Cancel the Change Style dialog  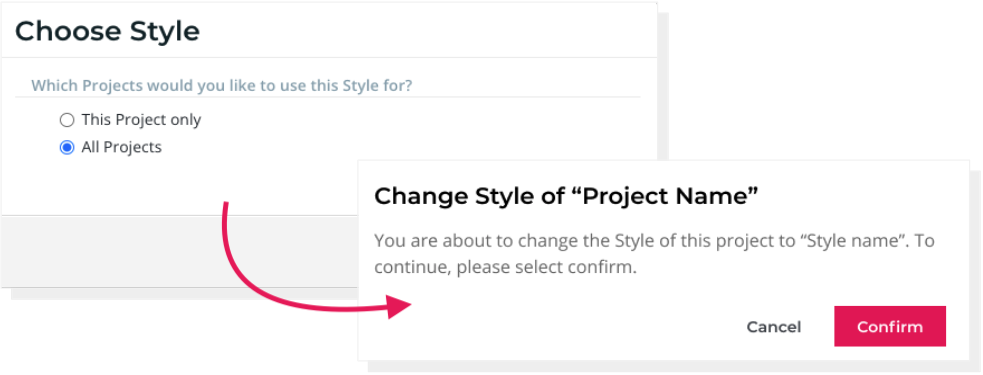774,327
